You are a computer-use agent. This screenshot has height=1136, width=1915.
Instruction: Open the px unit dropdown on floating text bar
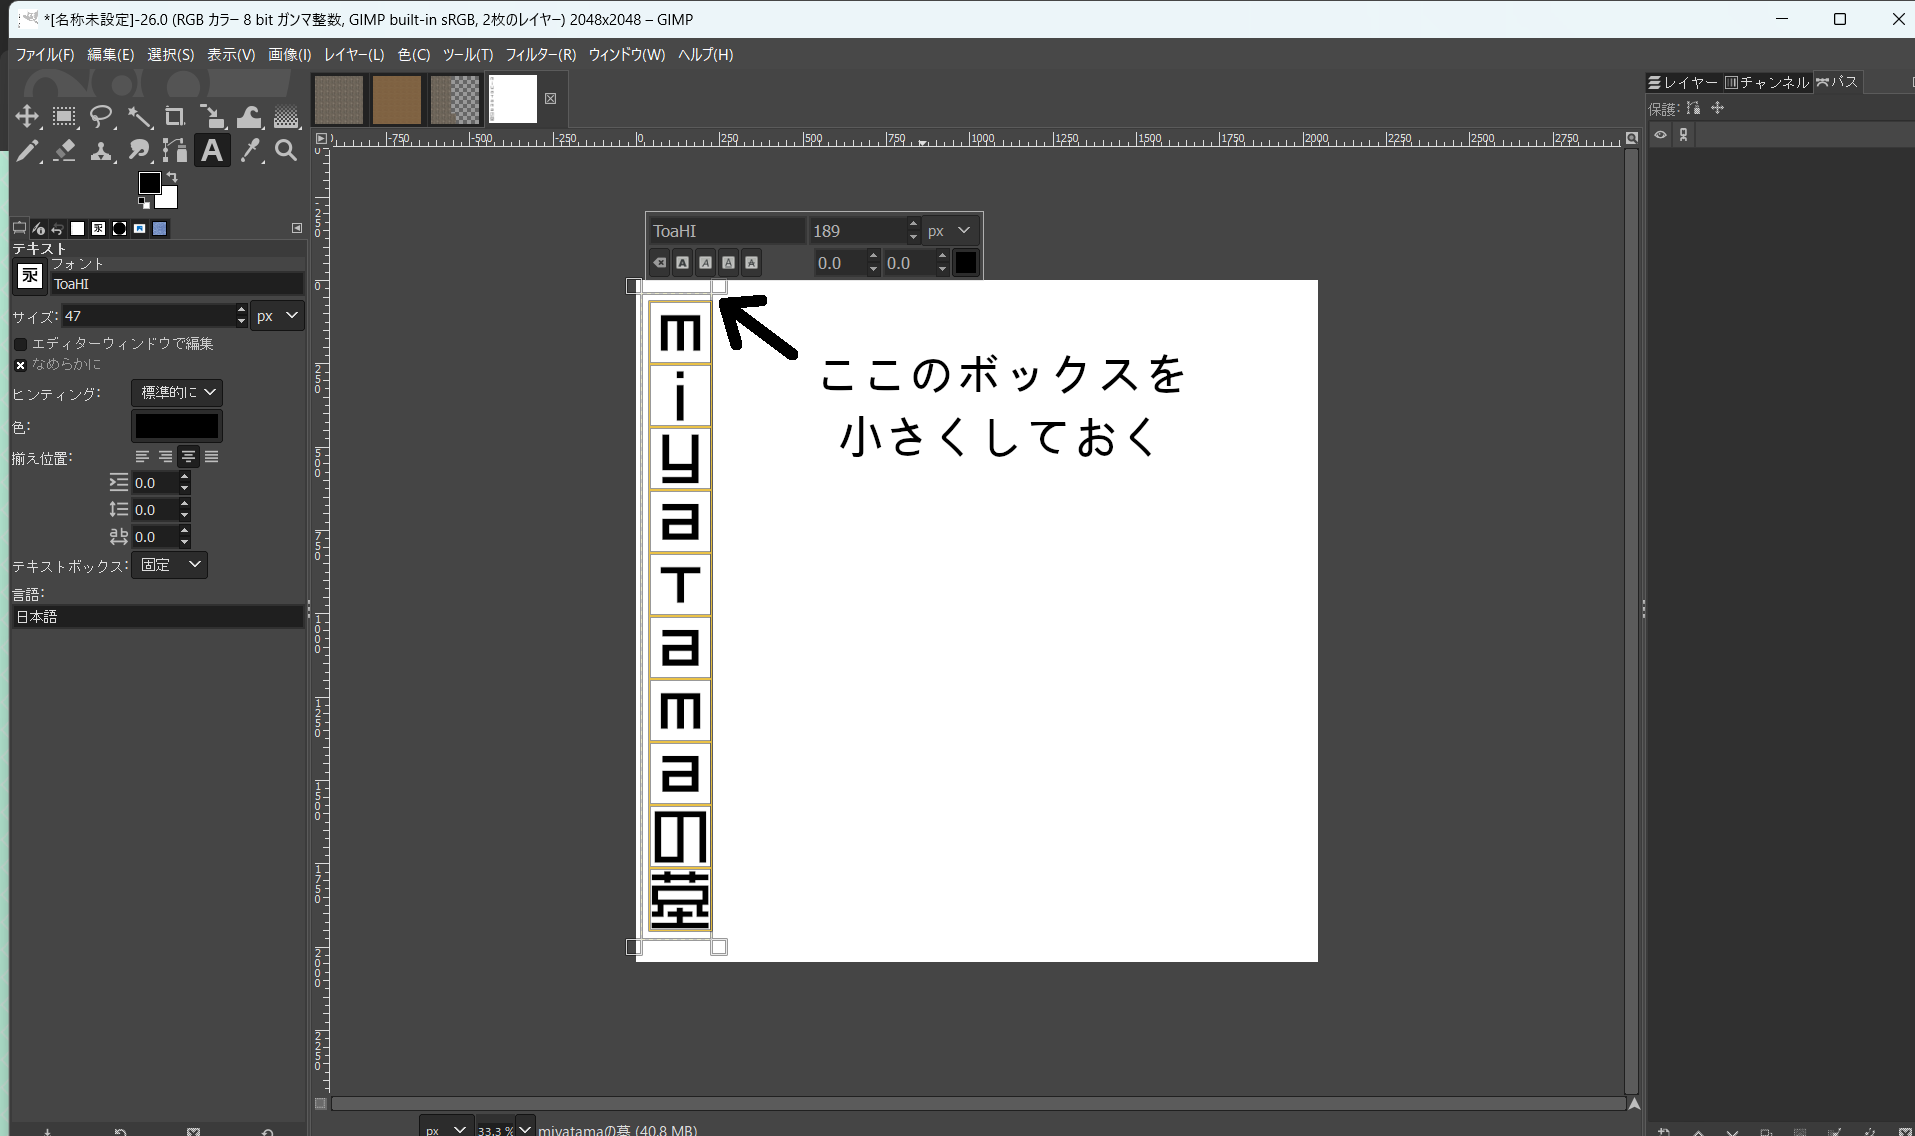947,230
